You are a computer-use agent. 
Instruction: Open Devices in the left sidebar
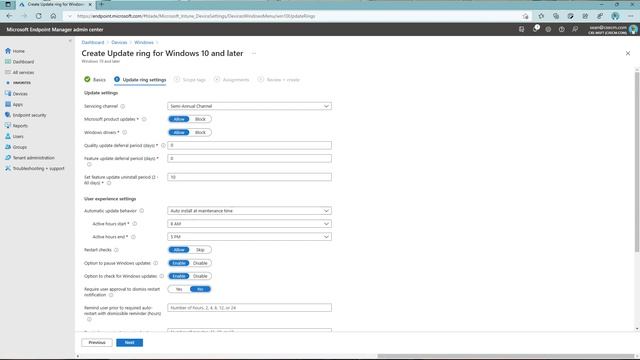tap(16, 93)
